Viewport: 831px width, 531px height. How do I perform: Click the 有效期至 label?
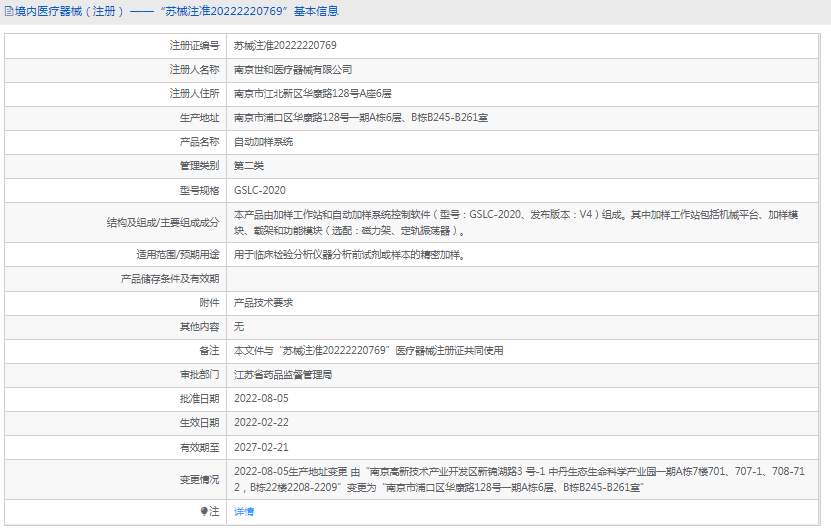(199, 447)
